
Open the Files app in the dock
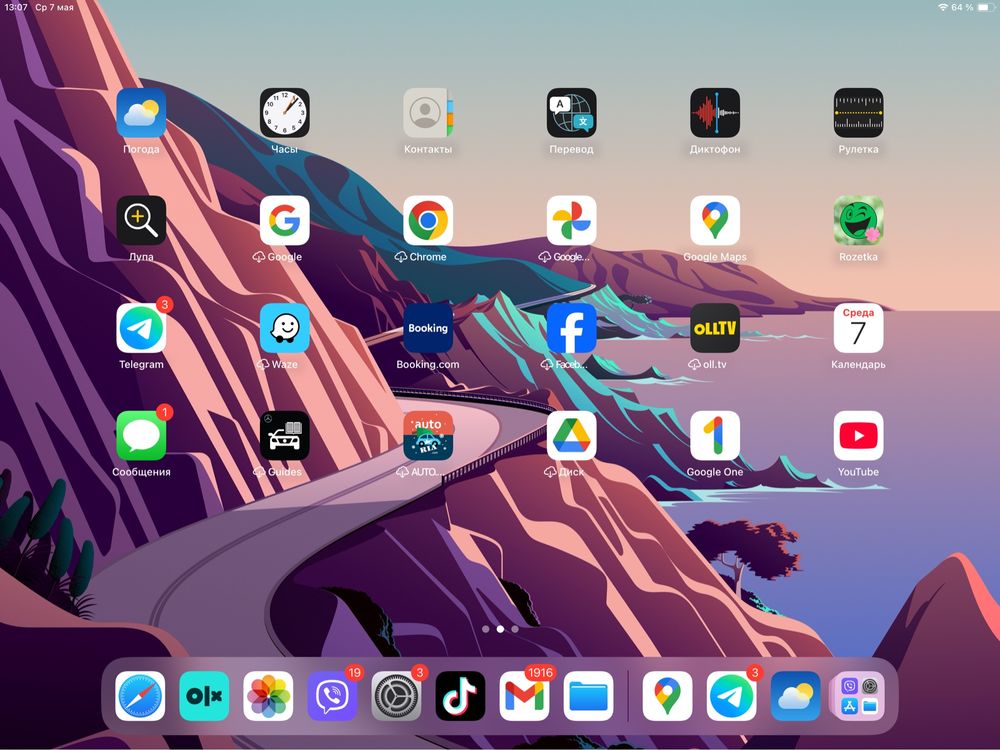(x=589, y=696)
